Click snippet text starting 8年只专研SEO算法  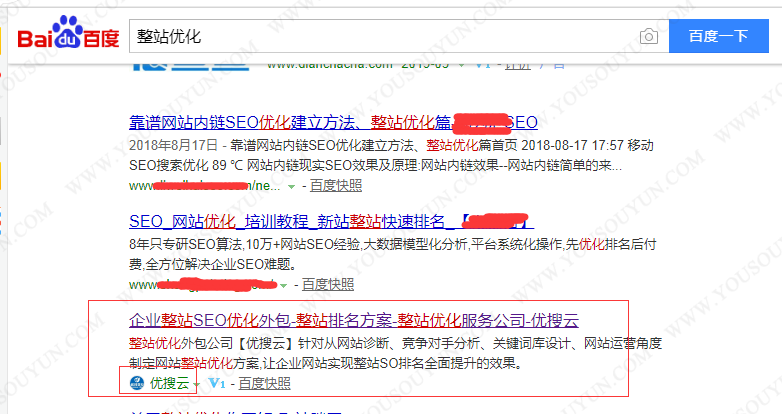(x=392, y=244)
